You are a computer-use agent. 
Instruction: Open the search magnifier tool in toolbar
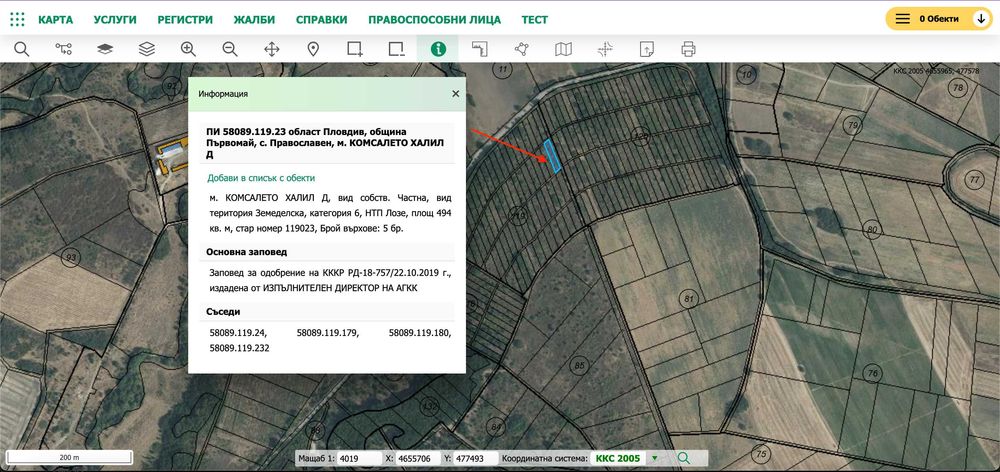[x=22, y=49]
